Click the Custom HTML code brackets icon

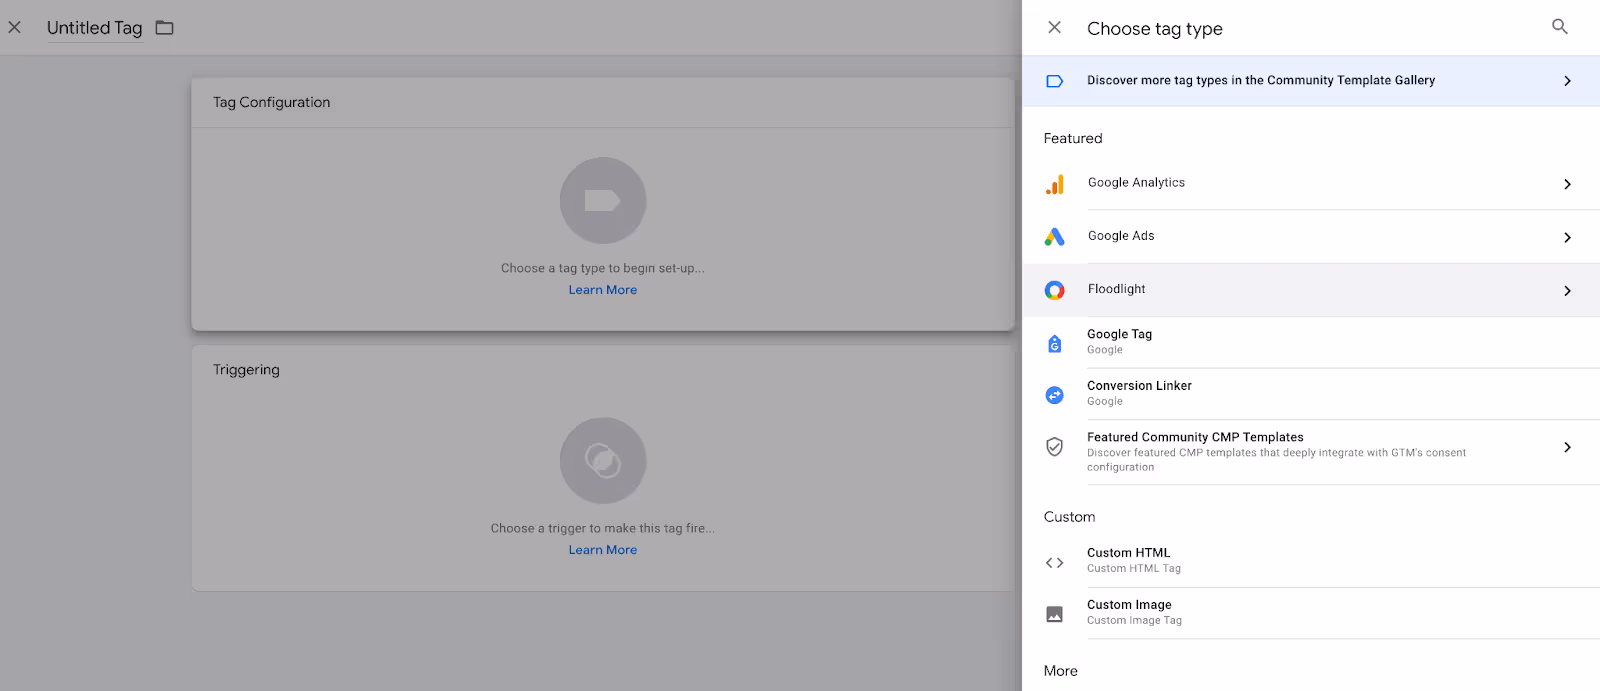tap(1055, 563)
